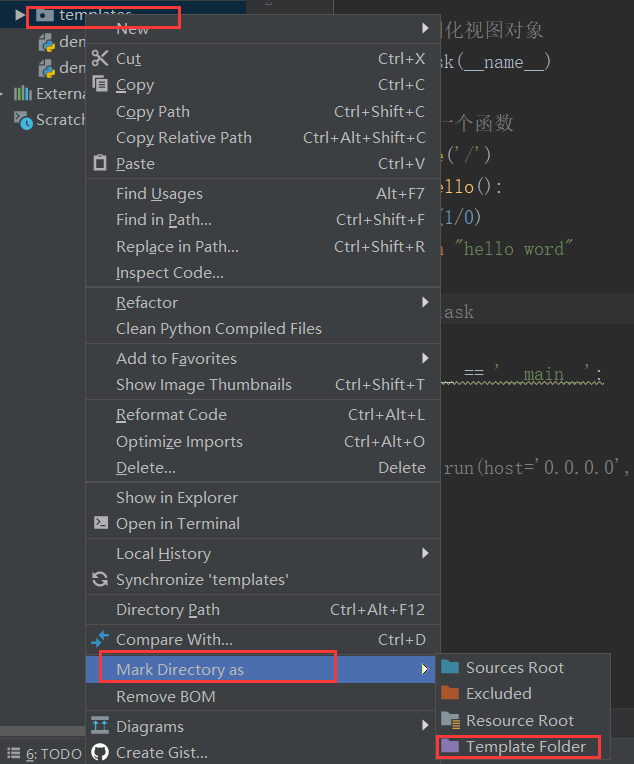Expand Mark Directory as submenu arrow
This screenshot has width=634, height=764.
coord(425,669)
